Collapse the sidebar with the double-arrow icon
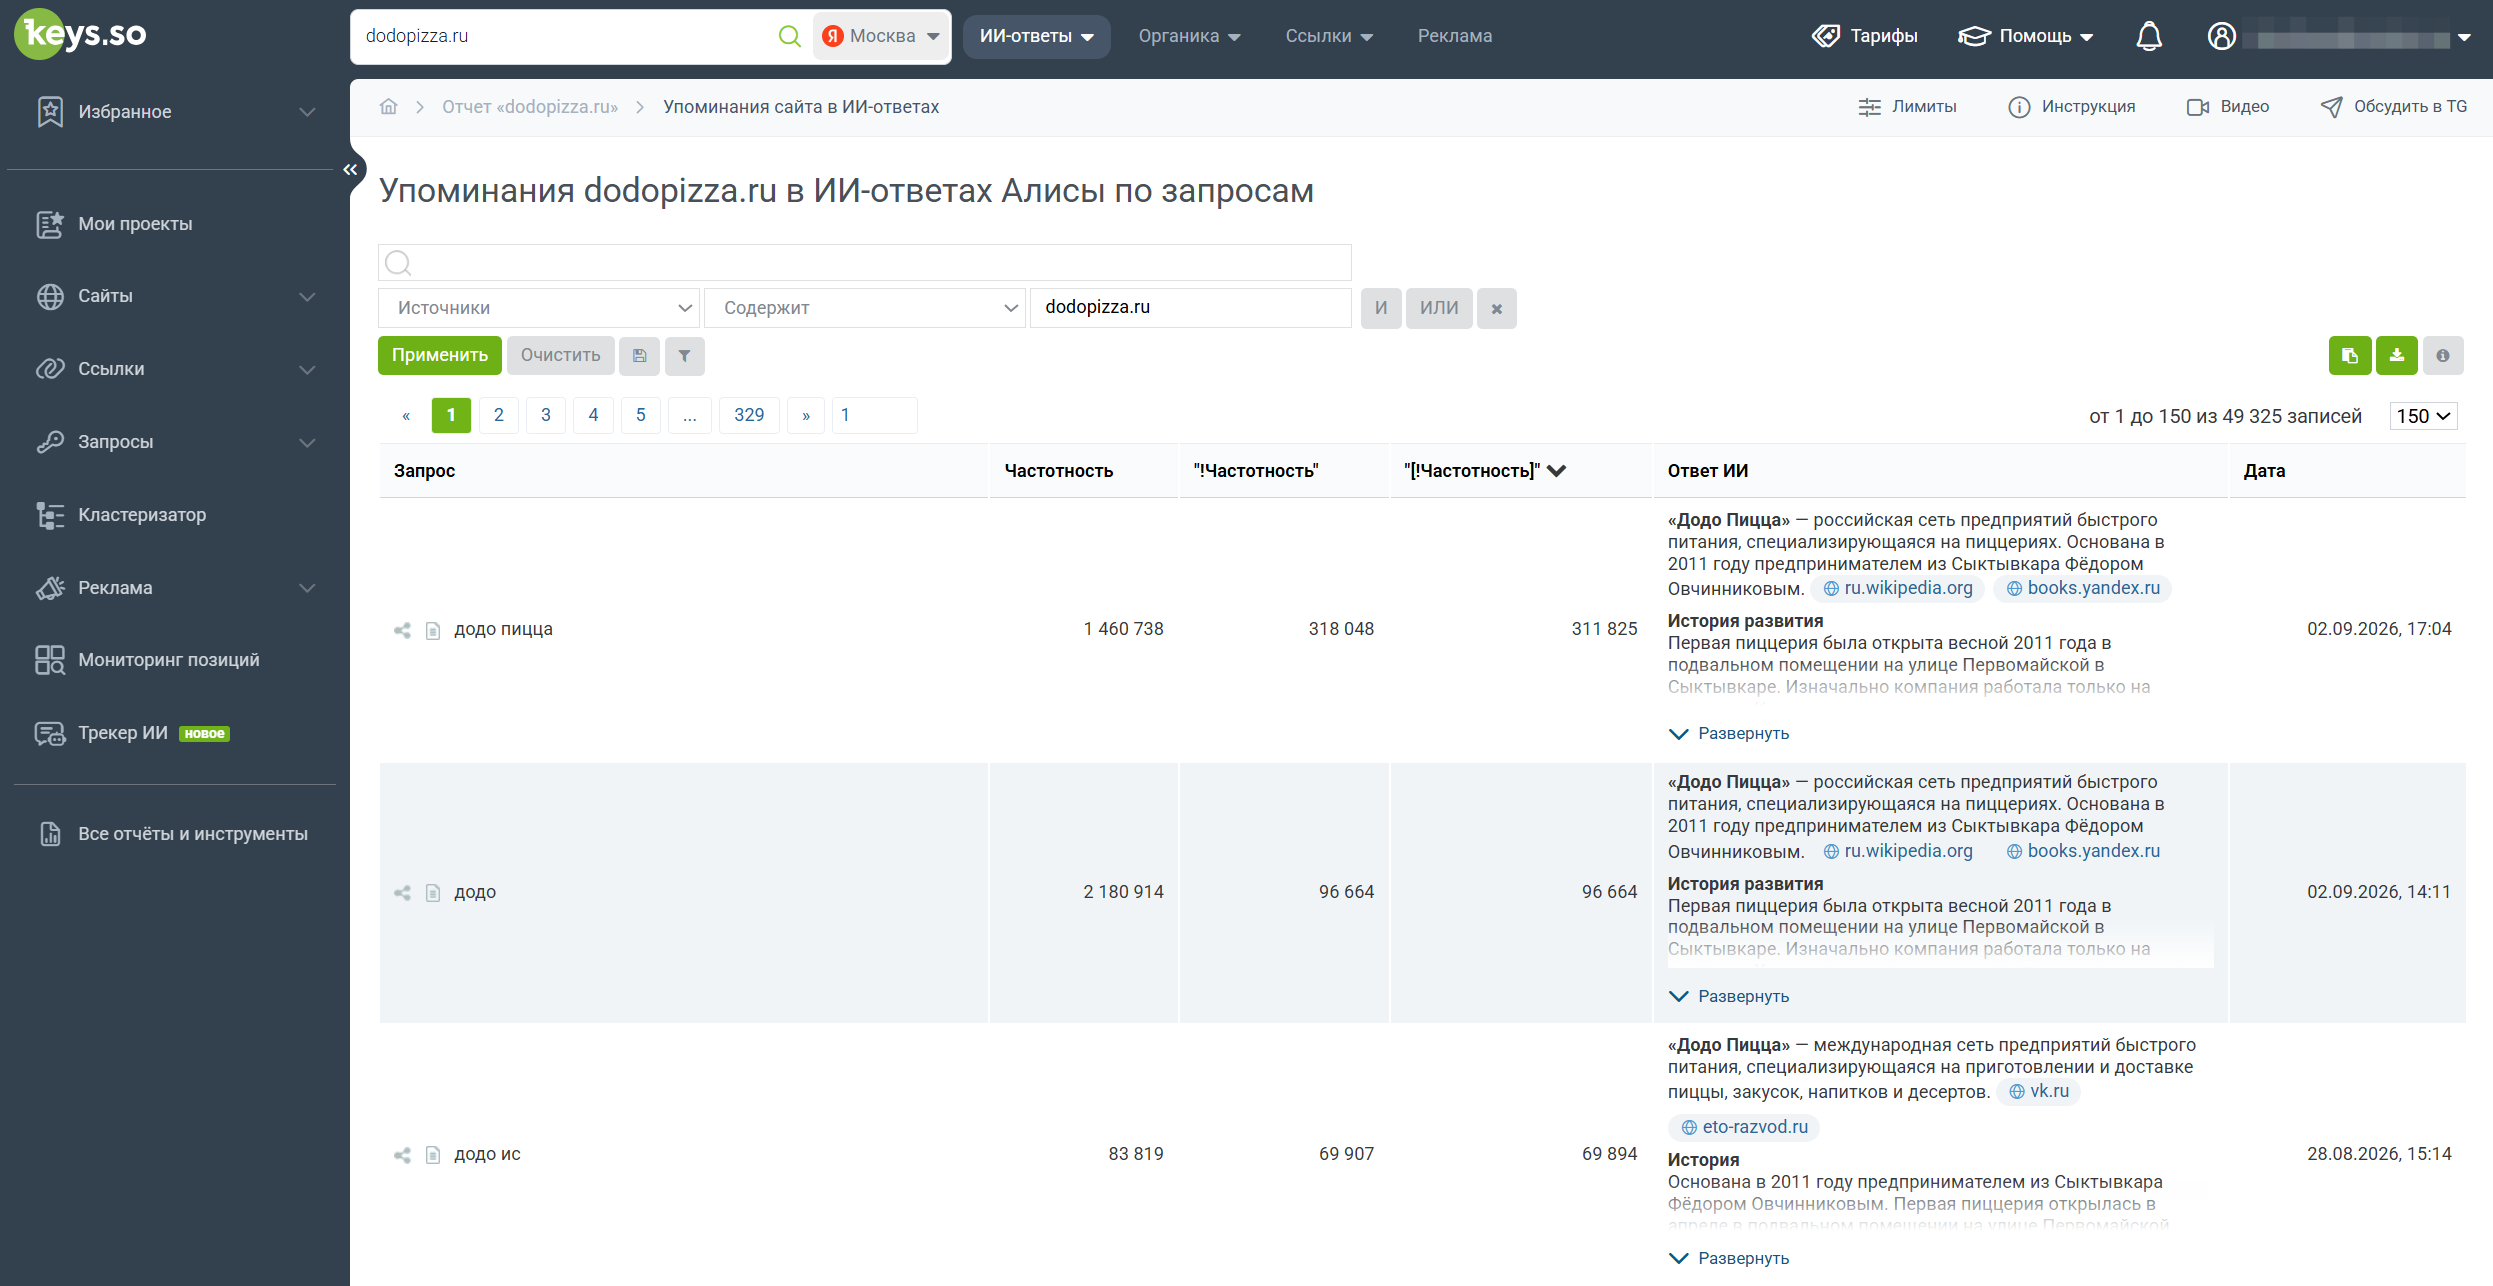2493x1286 pixels. pyautogui.click(x=350, y=169)
